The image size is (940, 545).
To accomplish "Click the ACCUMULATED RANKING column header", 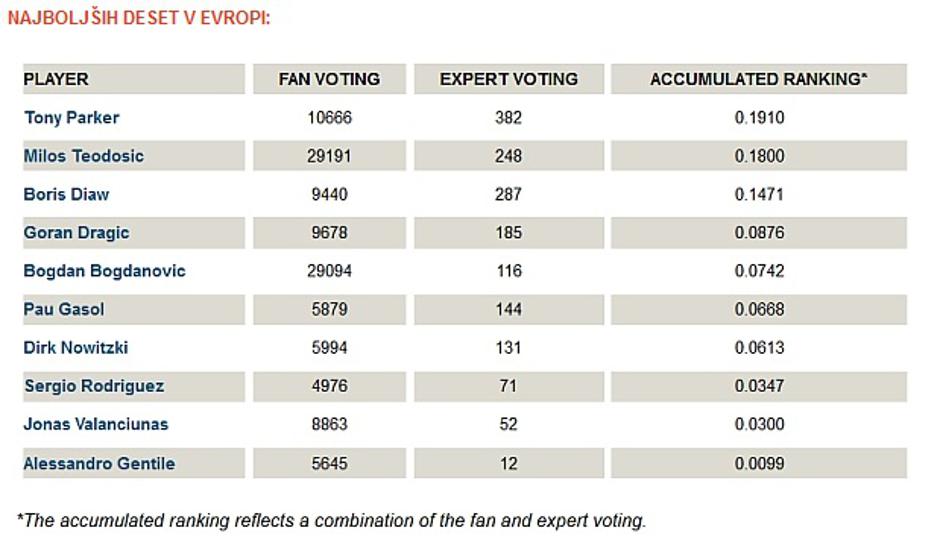I will 758,79.
